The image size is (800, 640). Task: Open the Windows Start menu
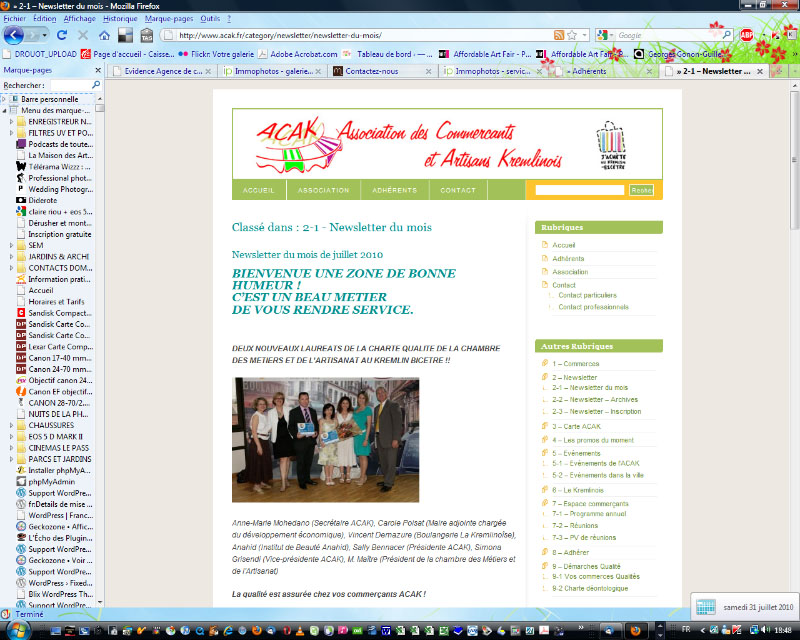[x=19, y=629]
